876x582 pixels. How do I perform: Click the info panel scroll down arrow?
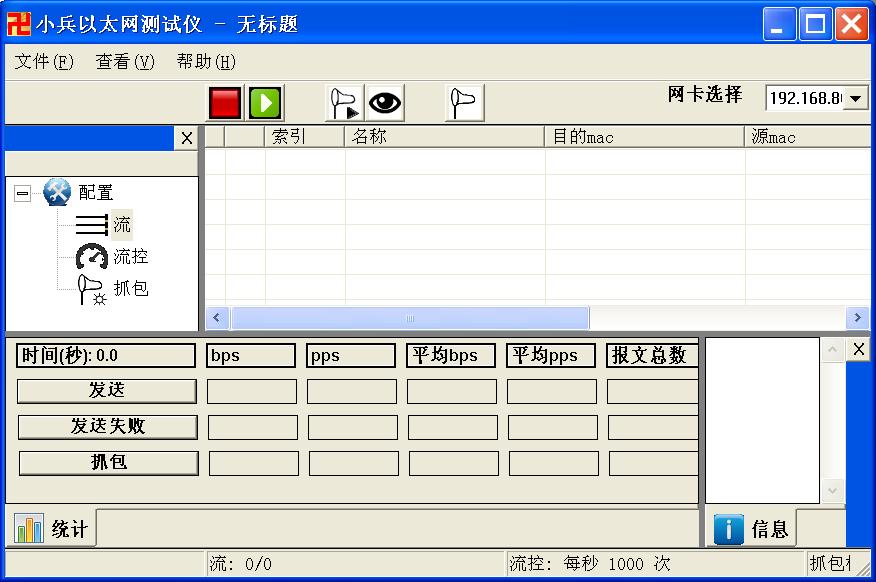pos(832,491)
